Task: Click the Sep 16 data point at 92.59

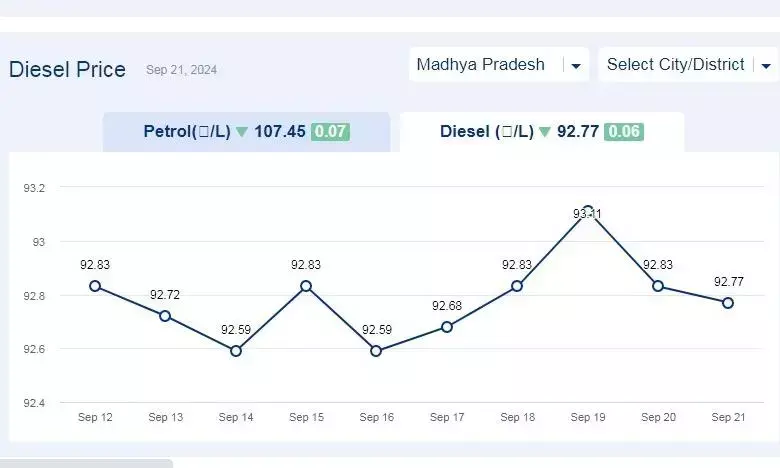Action: [376, 351]
